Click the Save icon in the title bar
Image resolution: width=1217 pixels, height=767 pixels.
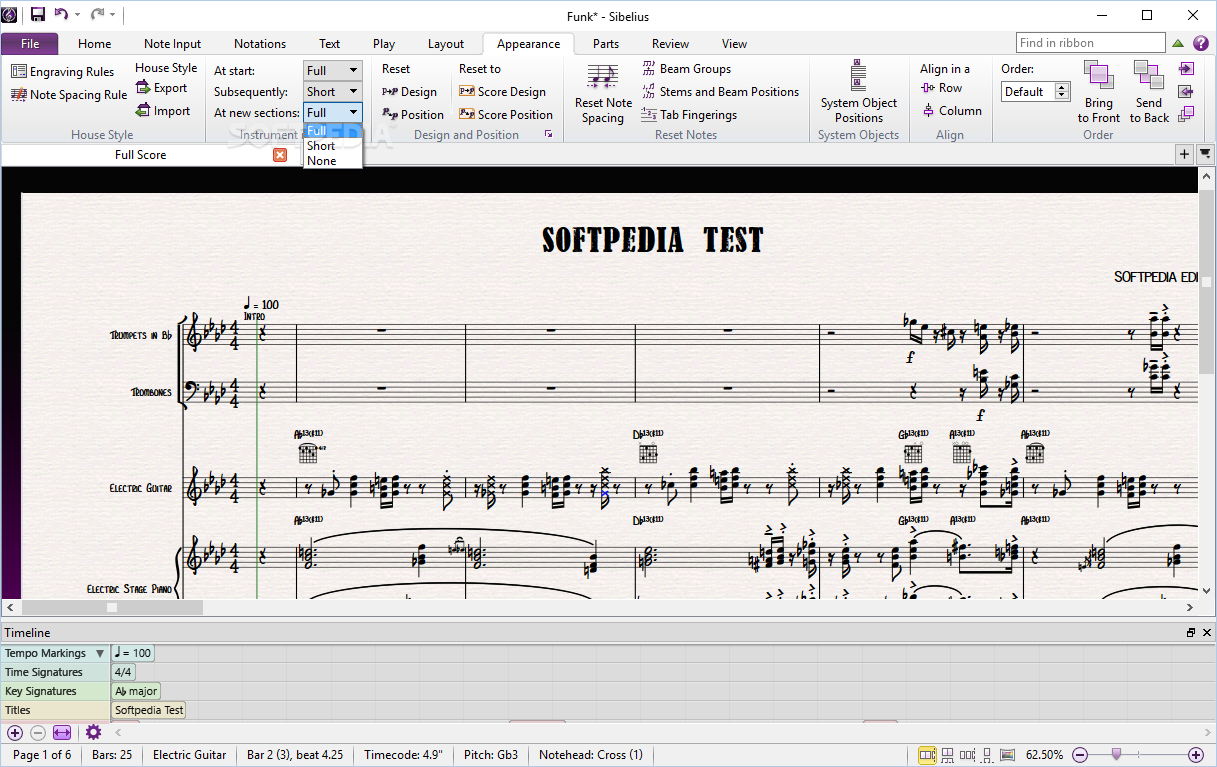click(x=37, y=14)
